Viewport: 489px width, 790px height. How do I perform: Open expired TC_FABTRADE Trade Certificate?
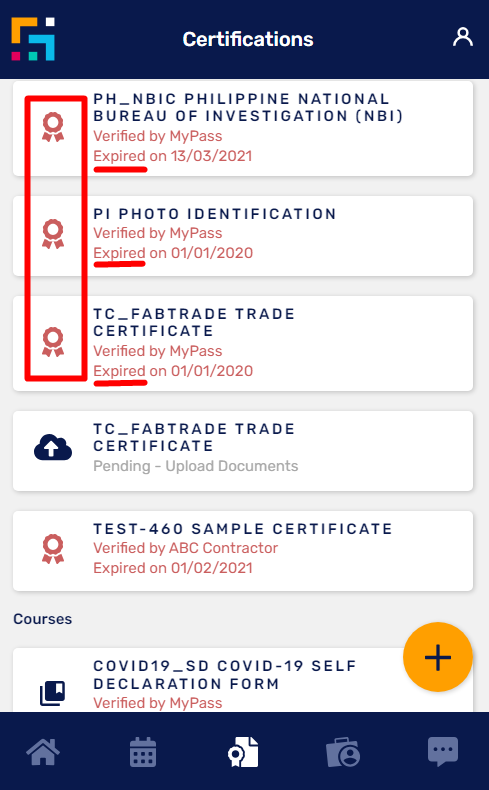[x=243, y=343]
